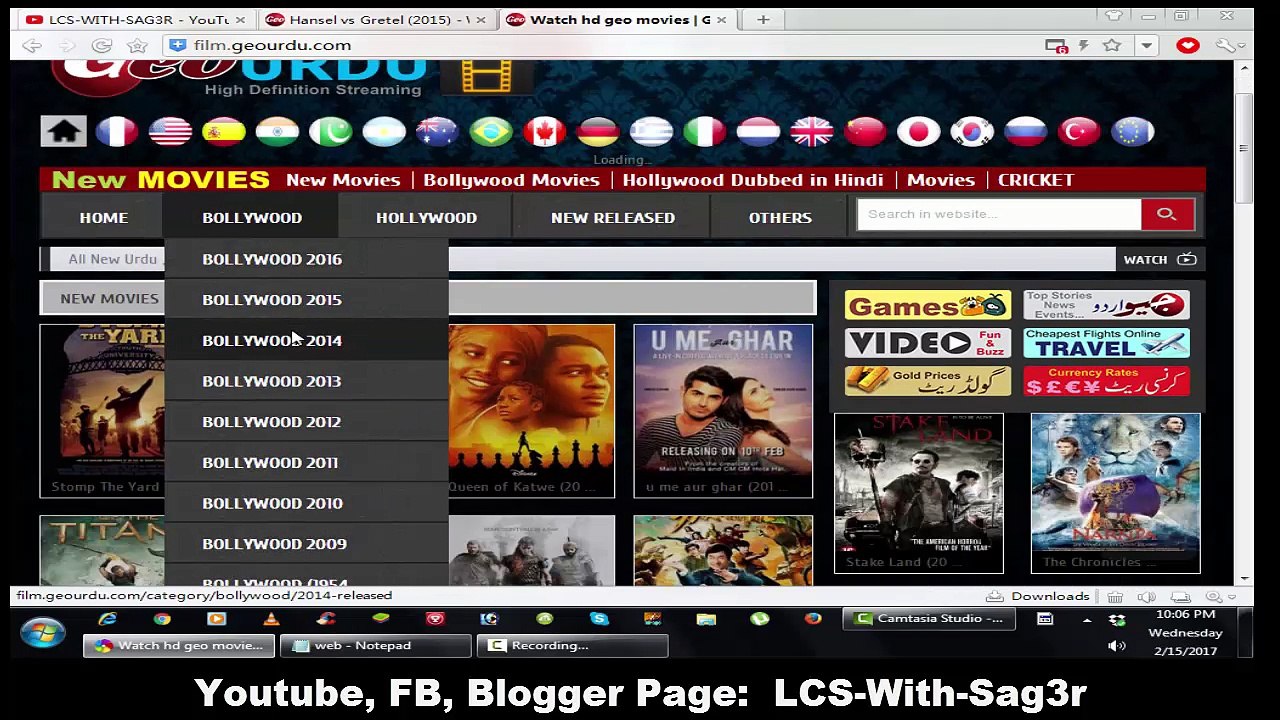Select the Russia flag icon
The height and width of the screenshot is (720, 1280).
[1025, 131]
